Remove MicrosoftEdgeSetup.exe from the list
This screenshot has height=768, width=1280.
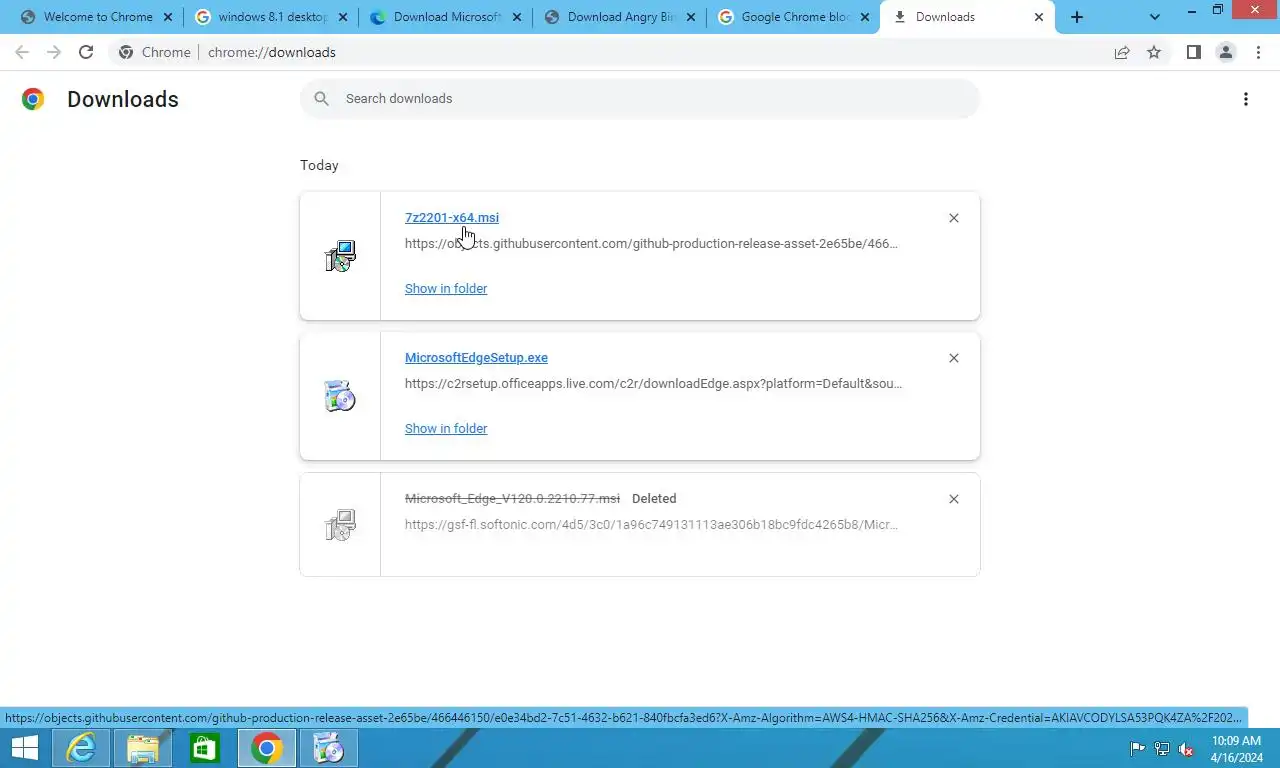pos(954,358)
